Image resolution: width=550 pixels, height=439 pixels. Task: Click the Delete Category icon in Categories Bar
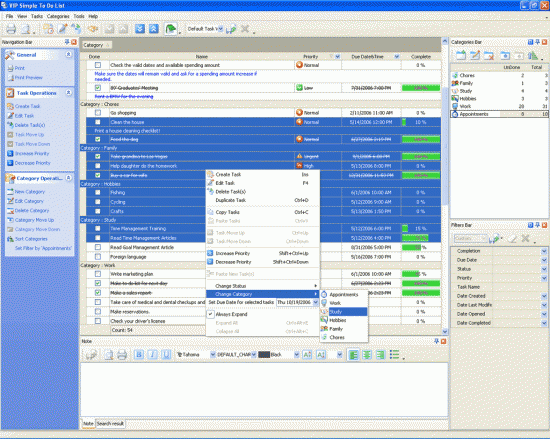point(489,55)
